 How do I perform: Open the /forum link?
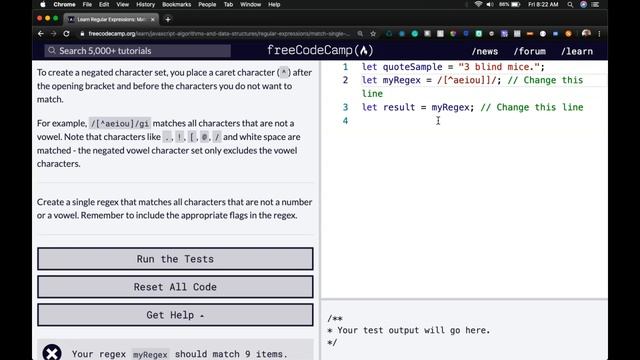(529, 51)
